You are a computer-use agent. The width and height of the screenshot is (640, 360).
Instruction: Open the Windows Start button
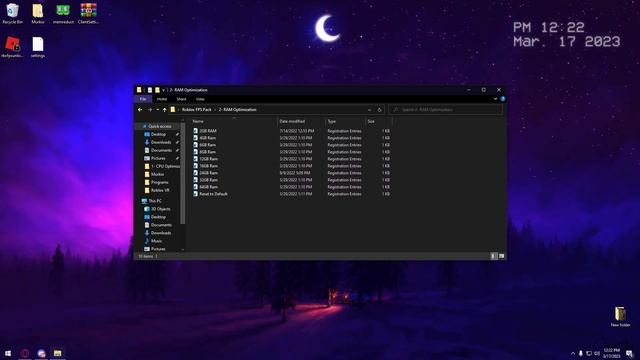[x=8, y=353]
